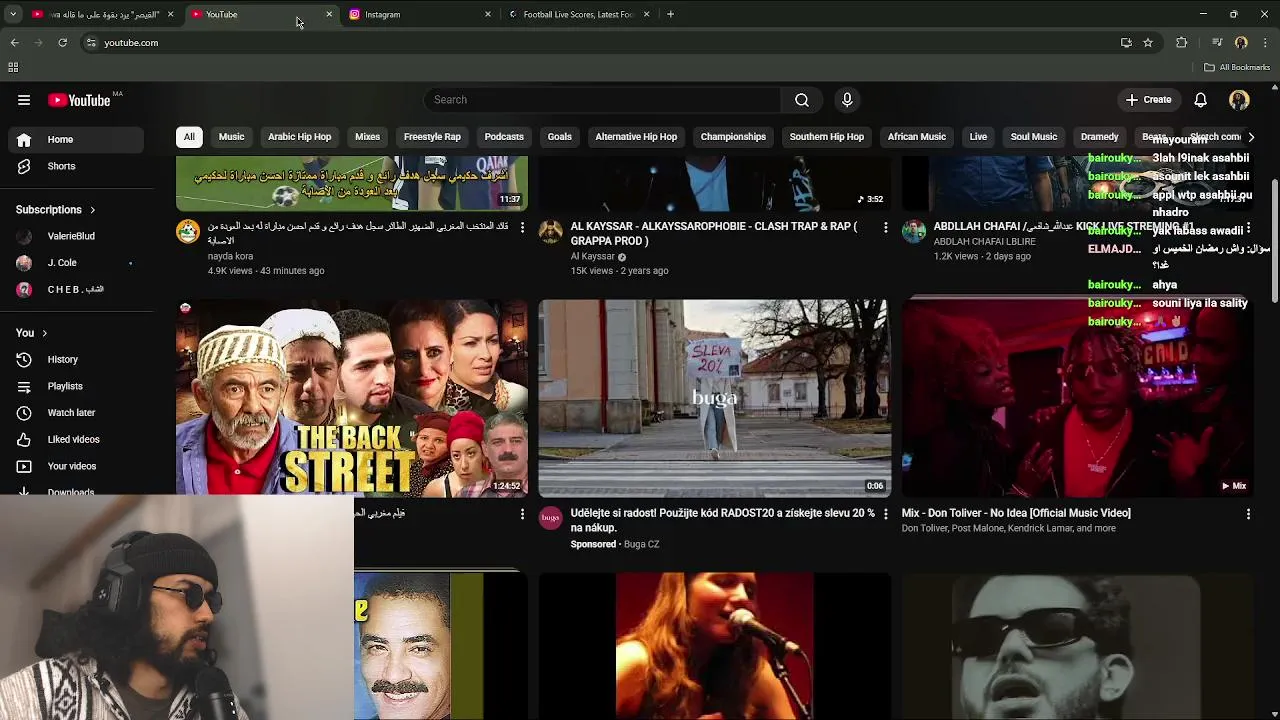Select the All filter chip
Screen dimensions: 1280x720
[x=189, y=137]
